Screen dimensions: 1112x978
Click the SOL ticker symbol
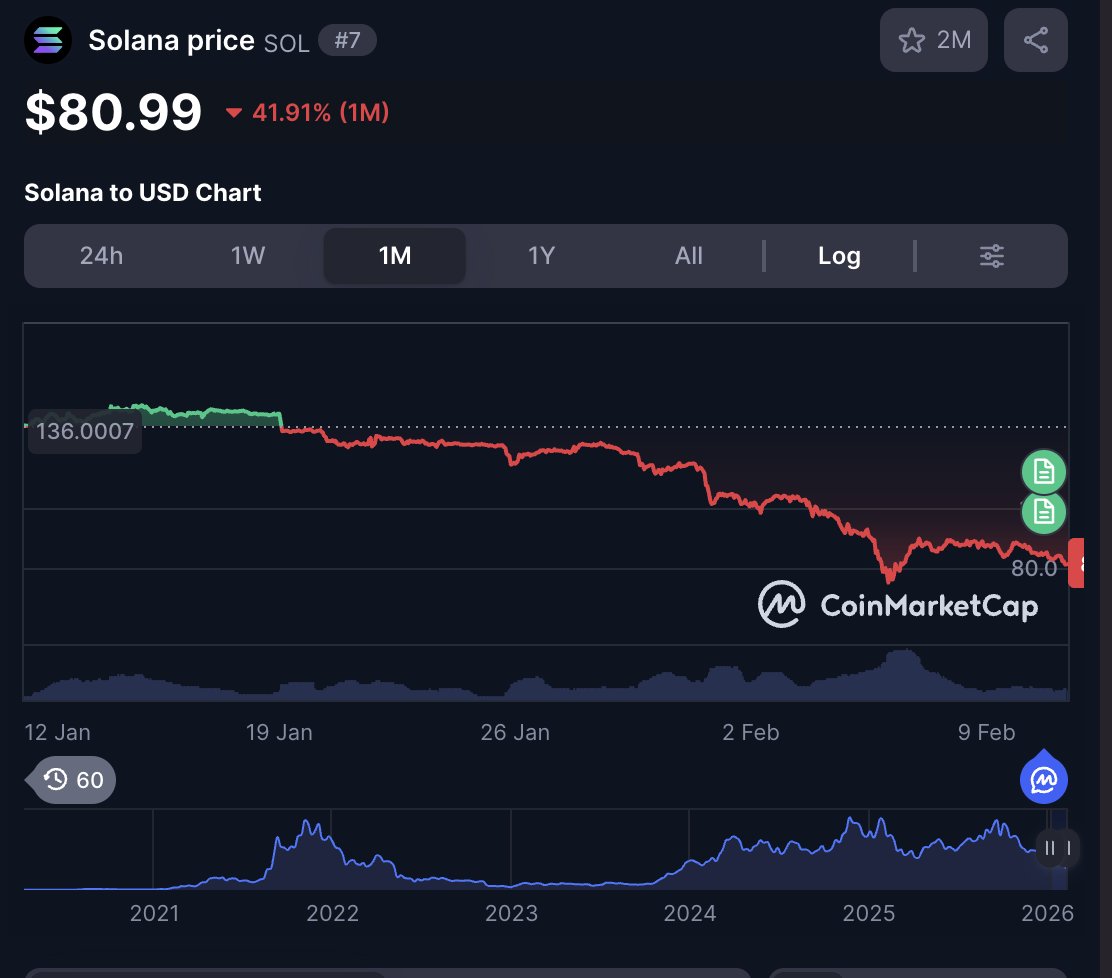tap(287, 43)
